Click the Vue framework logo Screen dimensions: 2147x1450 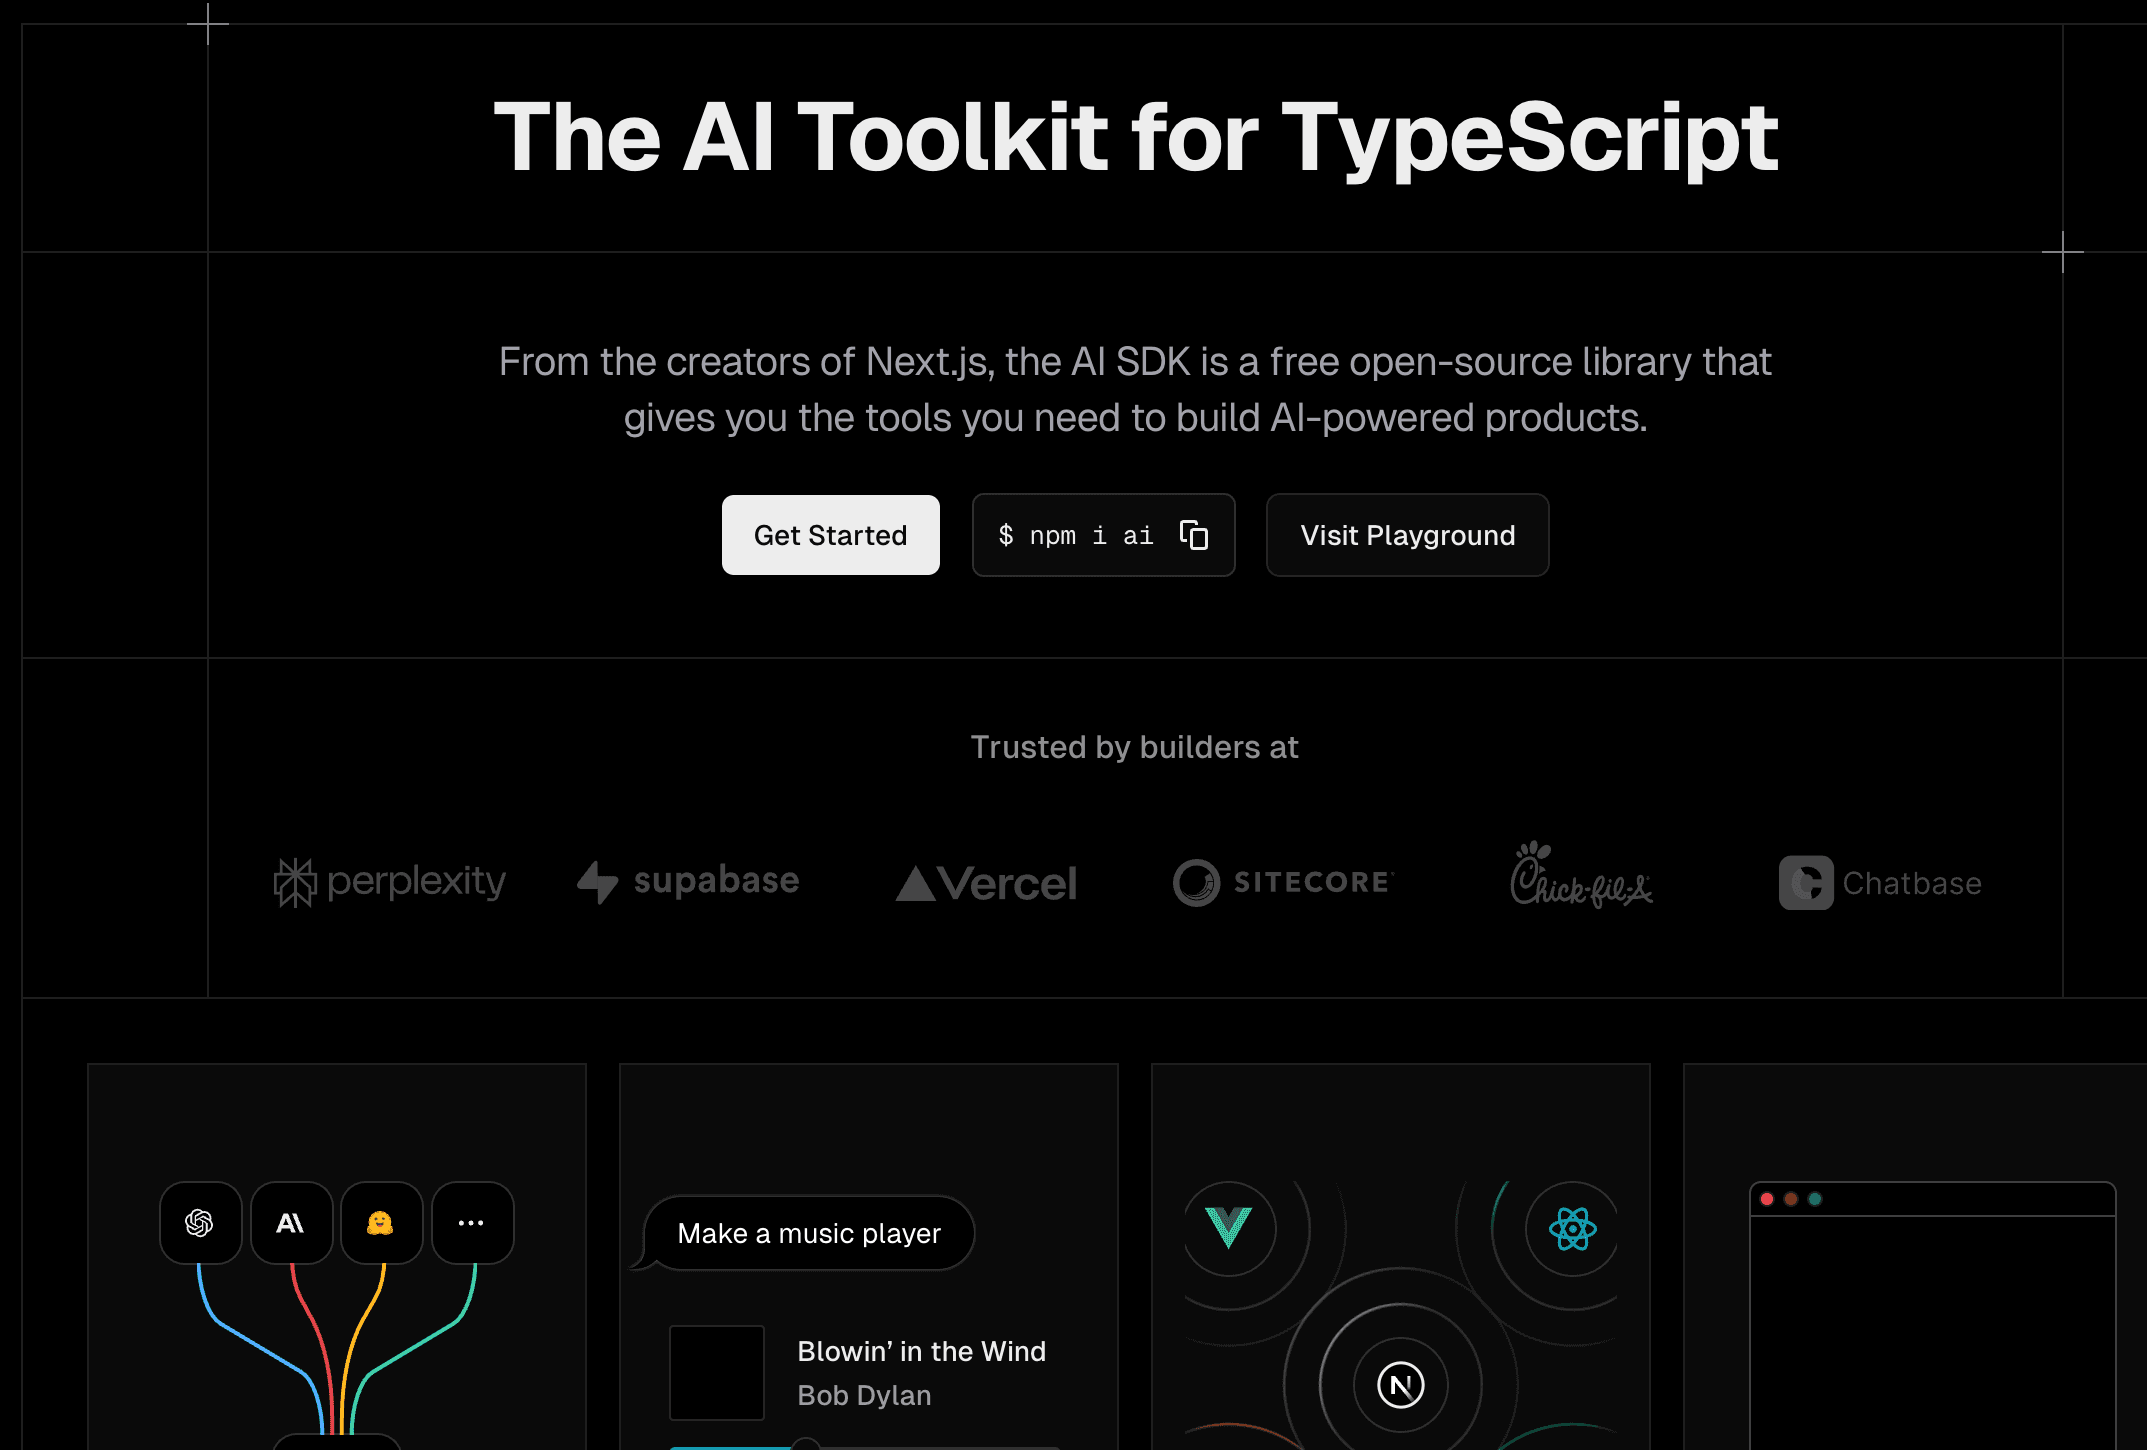pos(1229,1228)
